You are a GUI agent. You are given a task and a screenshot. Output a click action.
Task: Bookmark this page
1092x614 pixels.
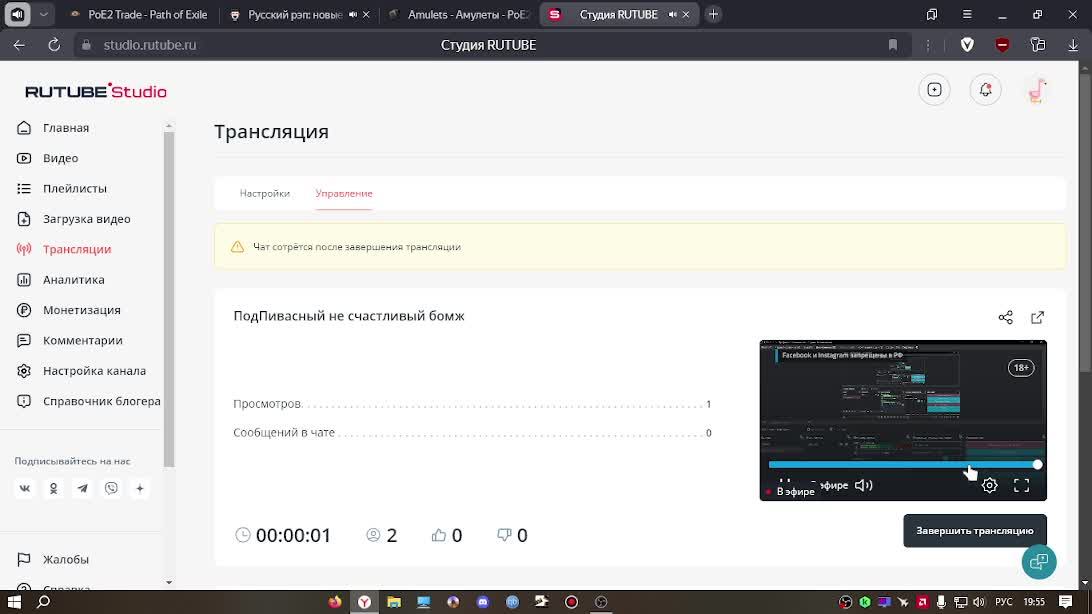coord(893,45)
